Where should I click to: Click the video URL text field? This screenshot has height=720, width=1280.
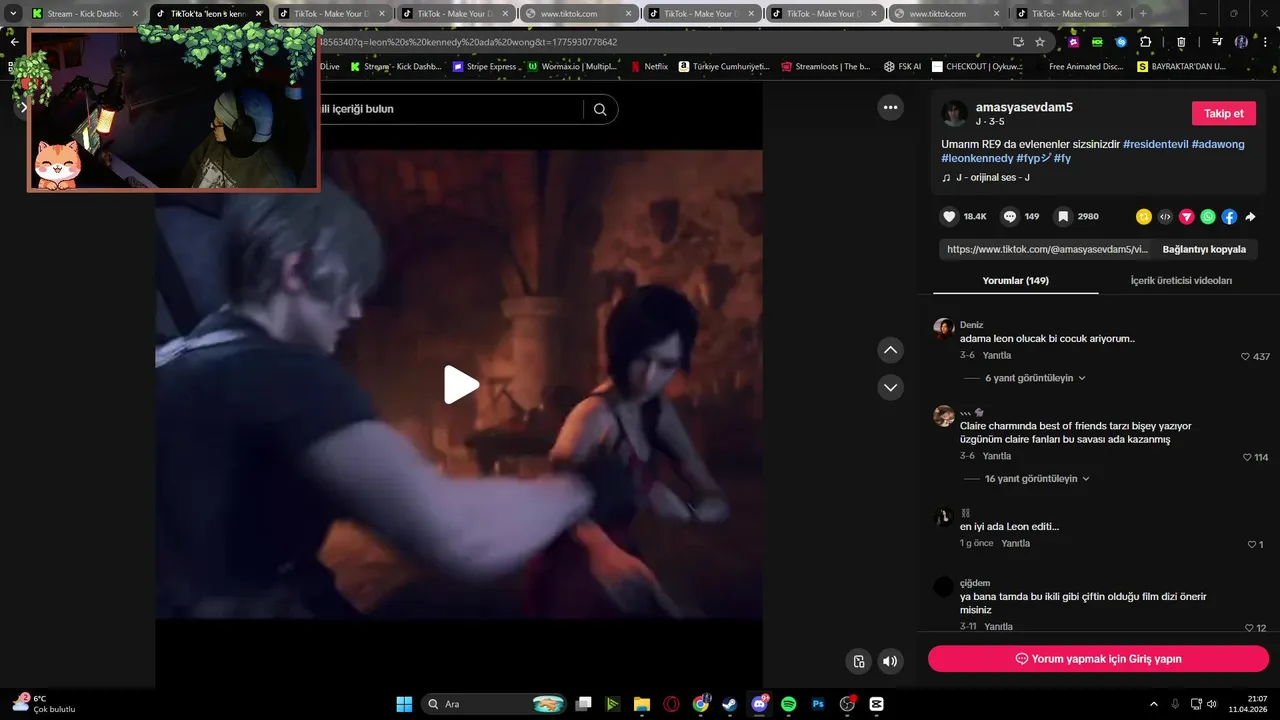[x=1047, y=249]
